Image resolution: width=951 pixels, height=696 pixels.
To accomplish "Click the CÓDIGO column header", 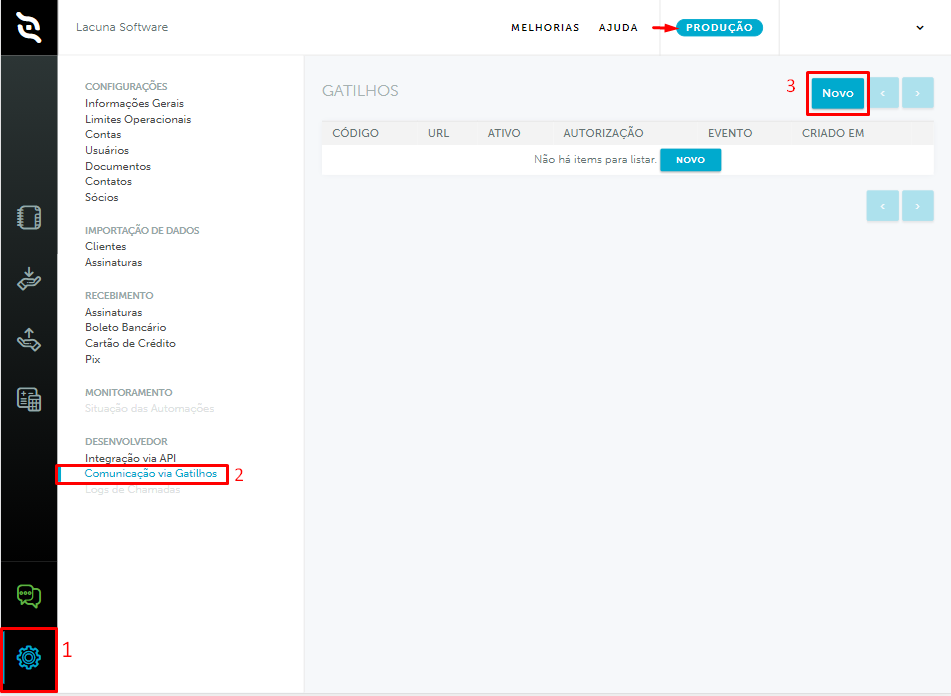I will tap(355, 133).
